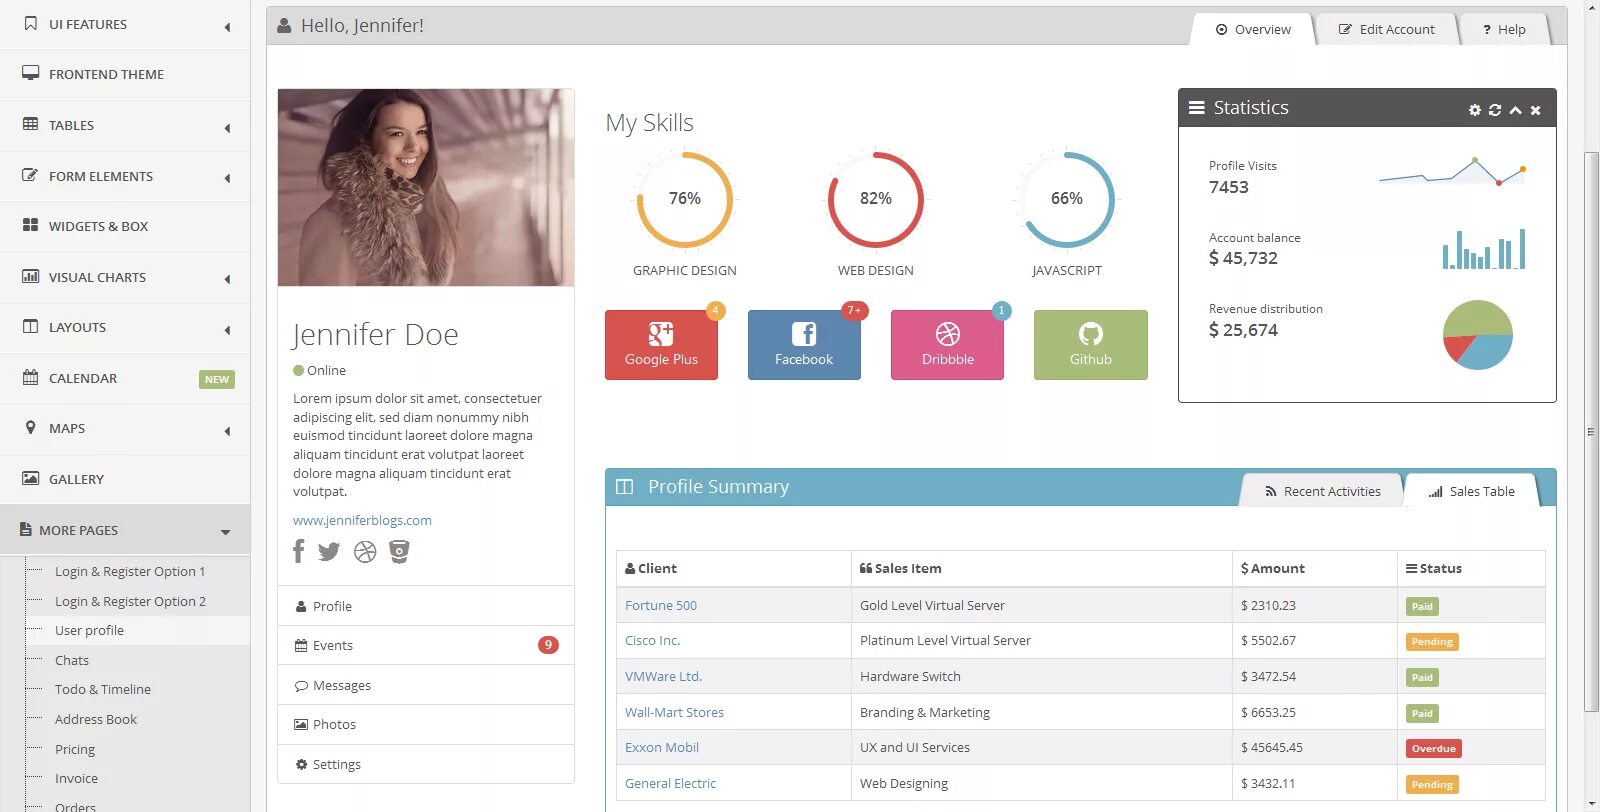Click the Form Elements edit icon
Viewport: 1600px width, 812px height.
[x=31, y=175]
